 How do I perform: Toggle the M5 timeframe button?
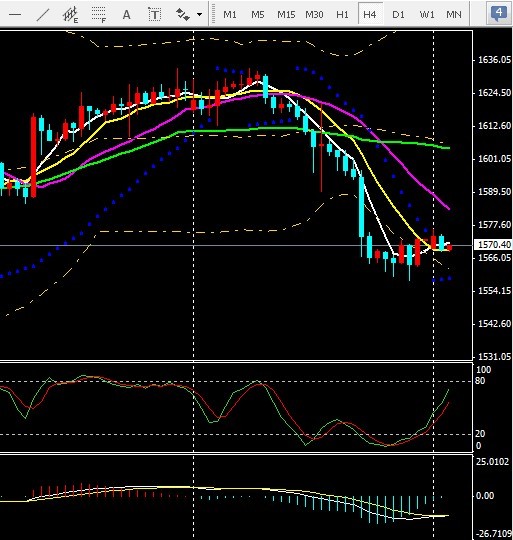[x=258, y=14]
